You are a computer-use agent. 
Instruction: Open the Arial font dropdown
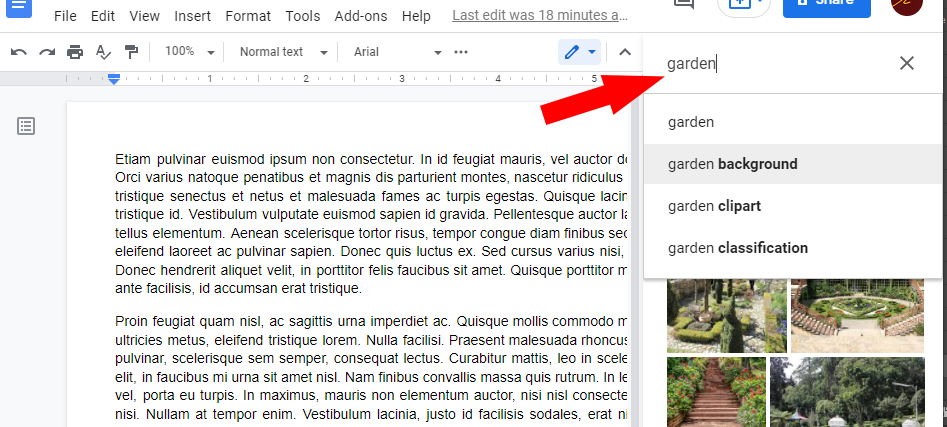coord(397,52)
